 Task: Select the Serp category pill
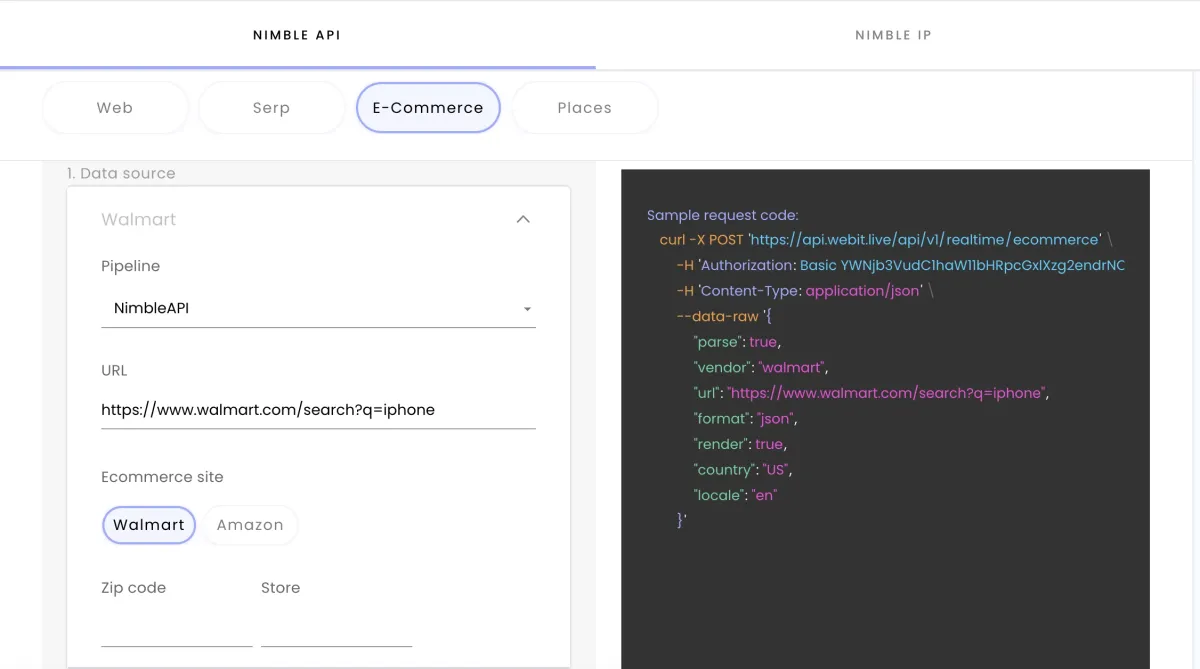point(271,108)
